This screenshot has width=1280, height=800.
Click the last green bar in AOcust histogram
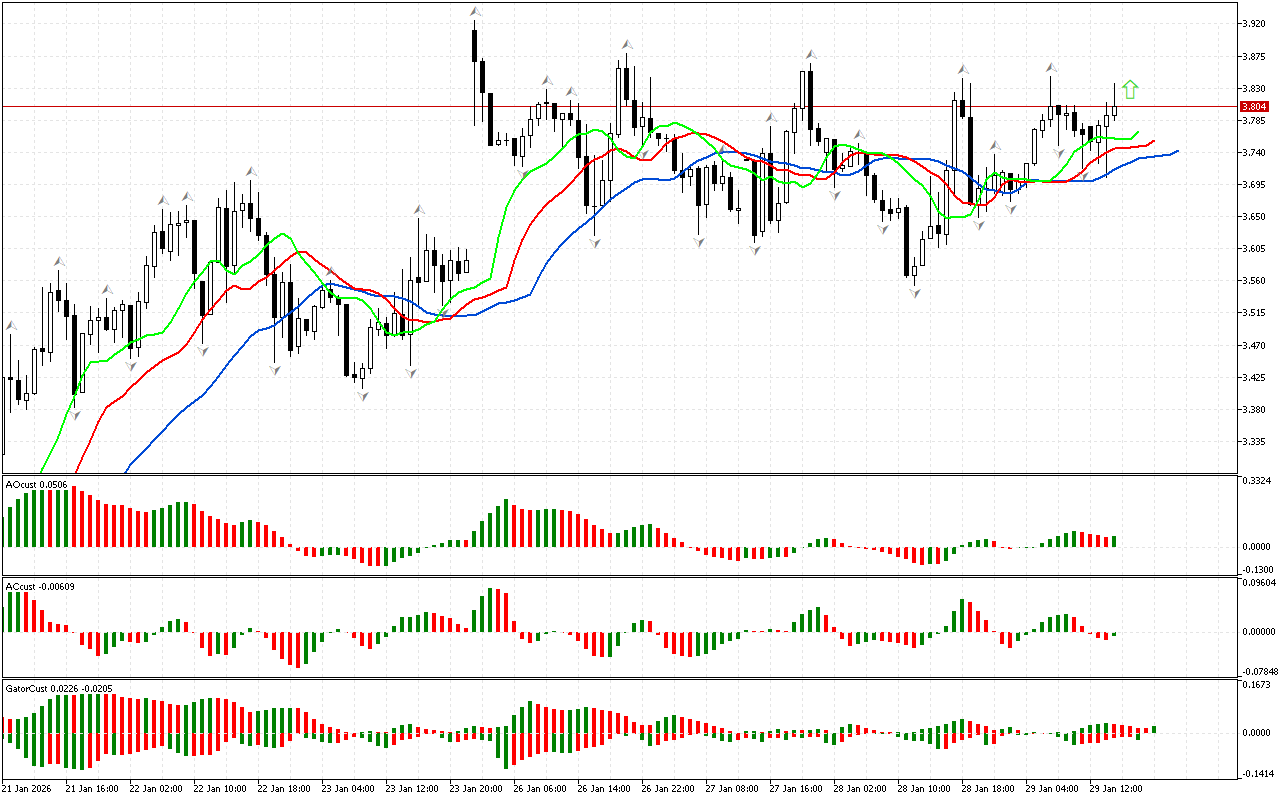click(1113, 541)
